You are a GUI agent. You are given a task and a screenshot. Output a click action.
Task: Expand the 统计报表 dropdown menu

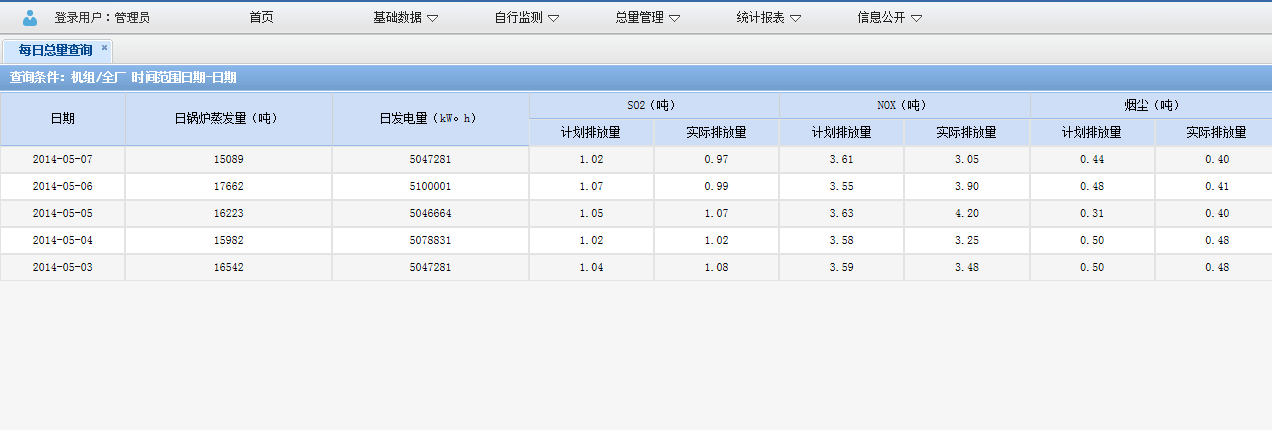click(768, 17)
